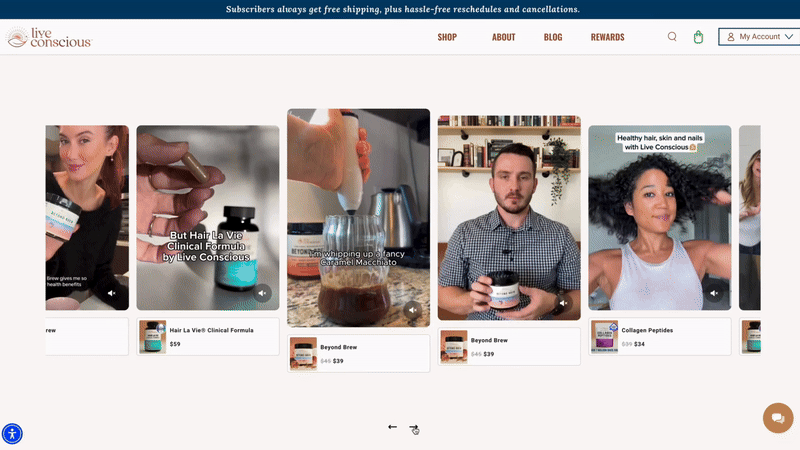
Task: Open the shopping bag cart icon
Action: pyautogui.click(x=698, y=37)
